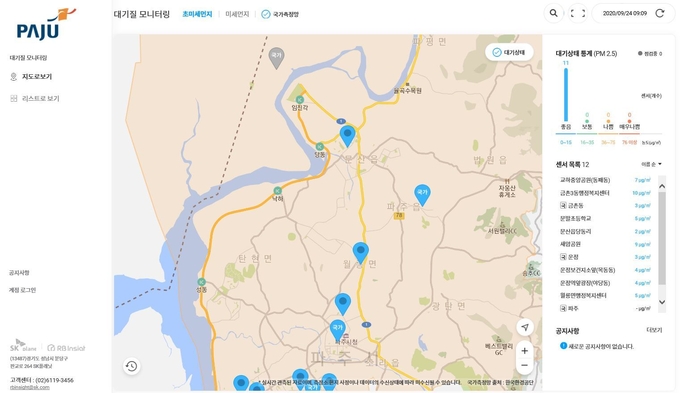Open search with the magnifier icon
The height and width of the screenshot is (393, 680).
[x=553, y=13]
